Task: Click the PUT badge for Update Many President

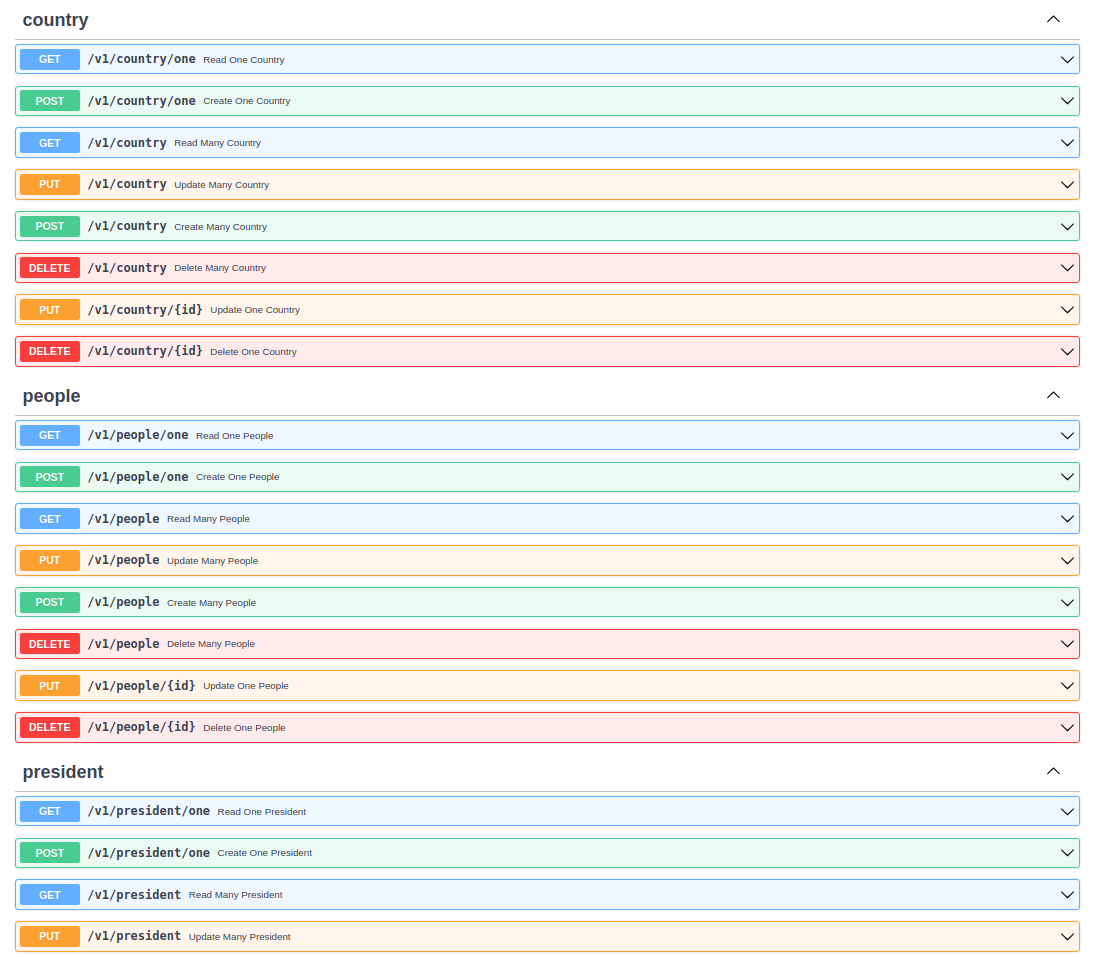Action: [50, 936]
